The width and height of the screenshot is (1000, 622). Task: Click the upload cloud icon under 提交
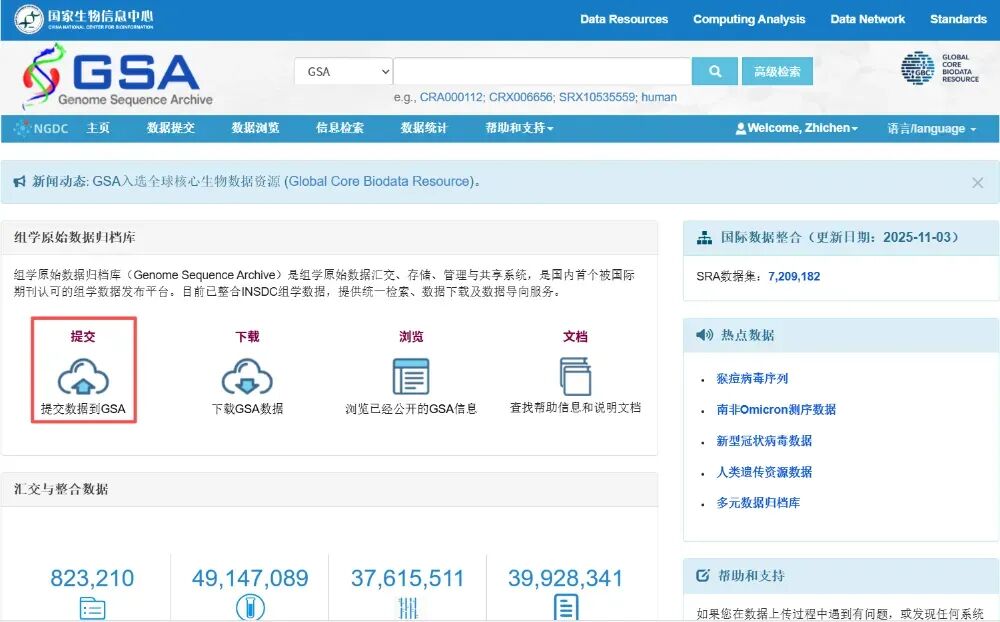point(83,376)
